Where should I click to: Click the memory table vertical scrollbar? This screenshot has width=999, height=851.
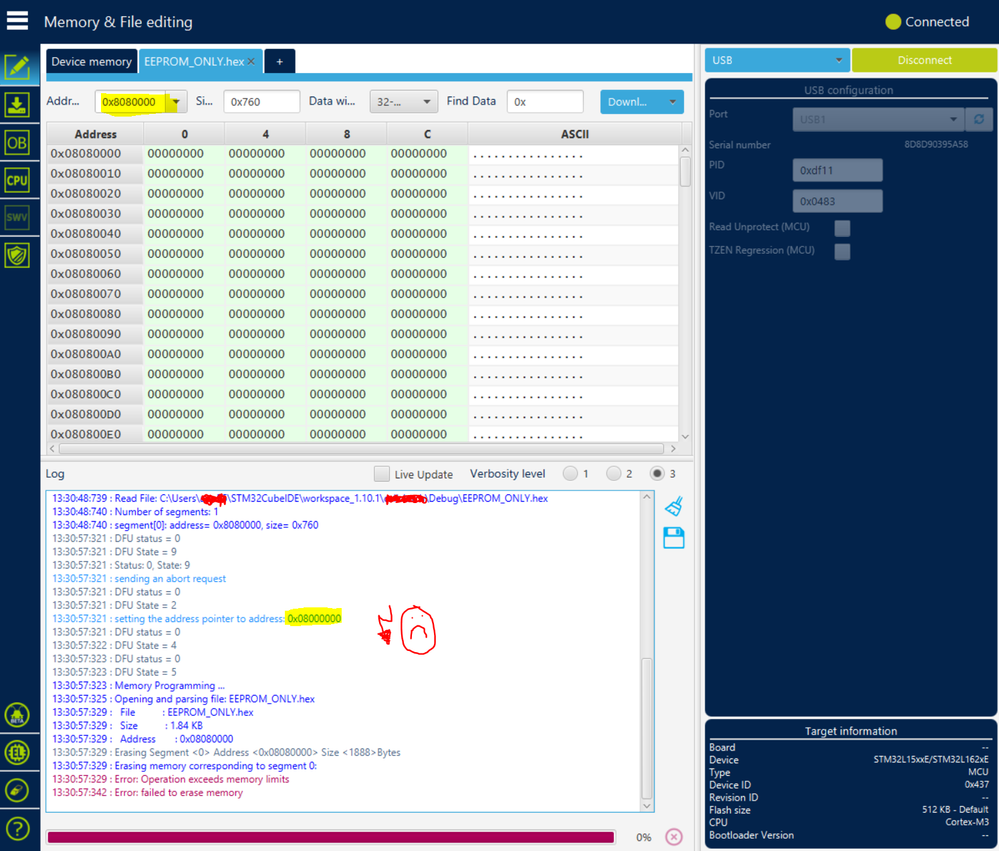pyautogui.click(x=686, y=171)
